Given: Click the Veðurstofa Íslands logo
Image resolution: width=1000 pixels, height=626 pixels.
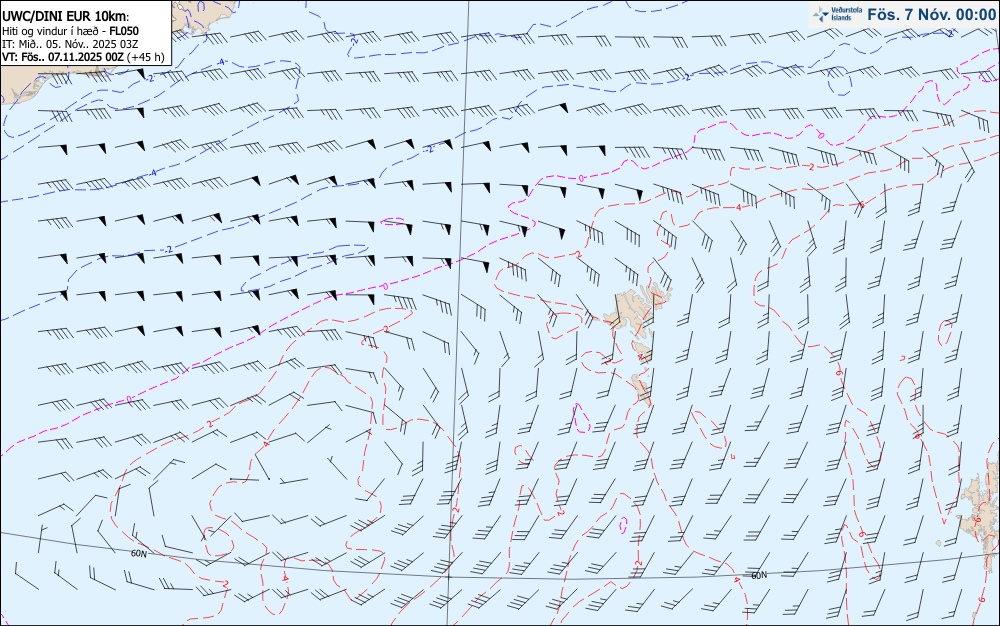Looking at the screenshot, I should (838, 14).
